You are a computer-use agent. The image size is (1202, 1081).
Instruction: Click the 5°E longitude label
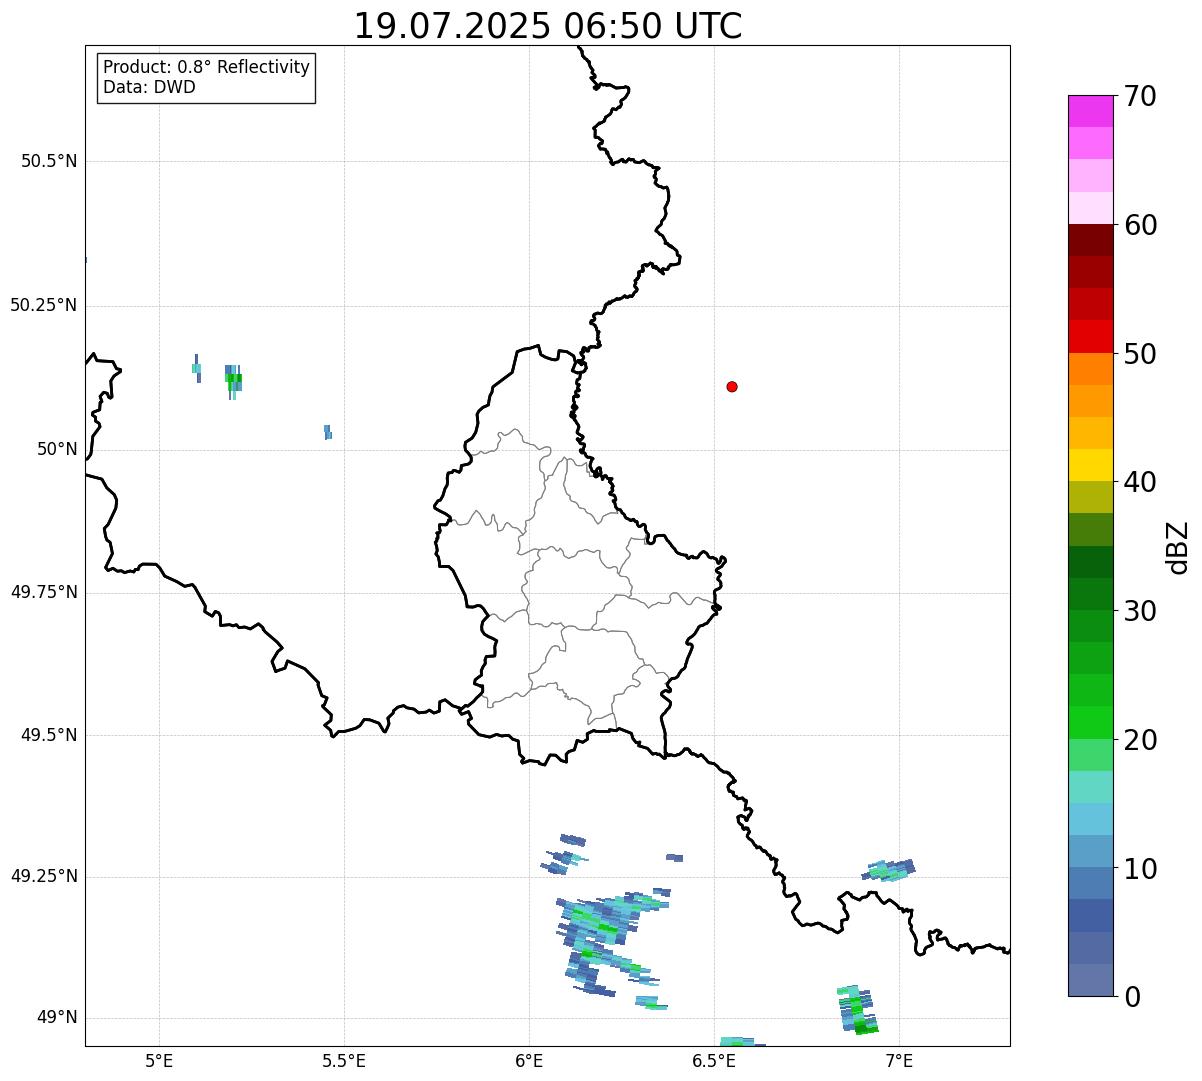pyautogui.click(x=159, y=1060)
